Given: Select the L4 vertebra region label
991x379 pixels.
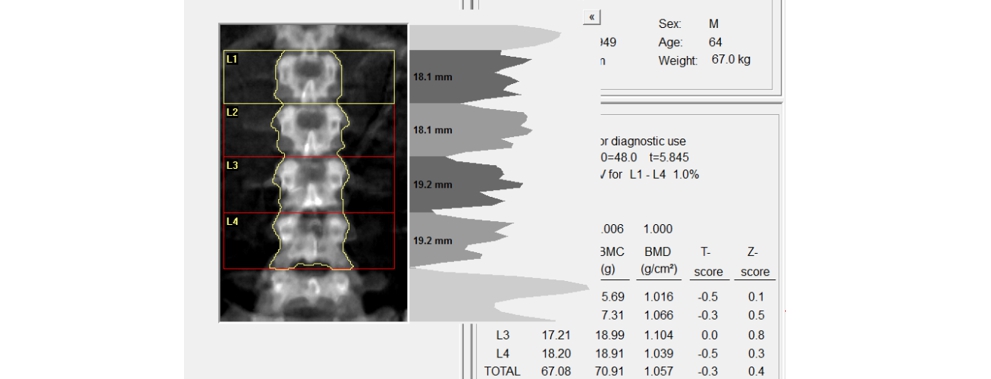Looking at the screenshot, I should (x=232, y=222).
